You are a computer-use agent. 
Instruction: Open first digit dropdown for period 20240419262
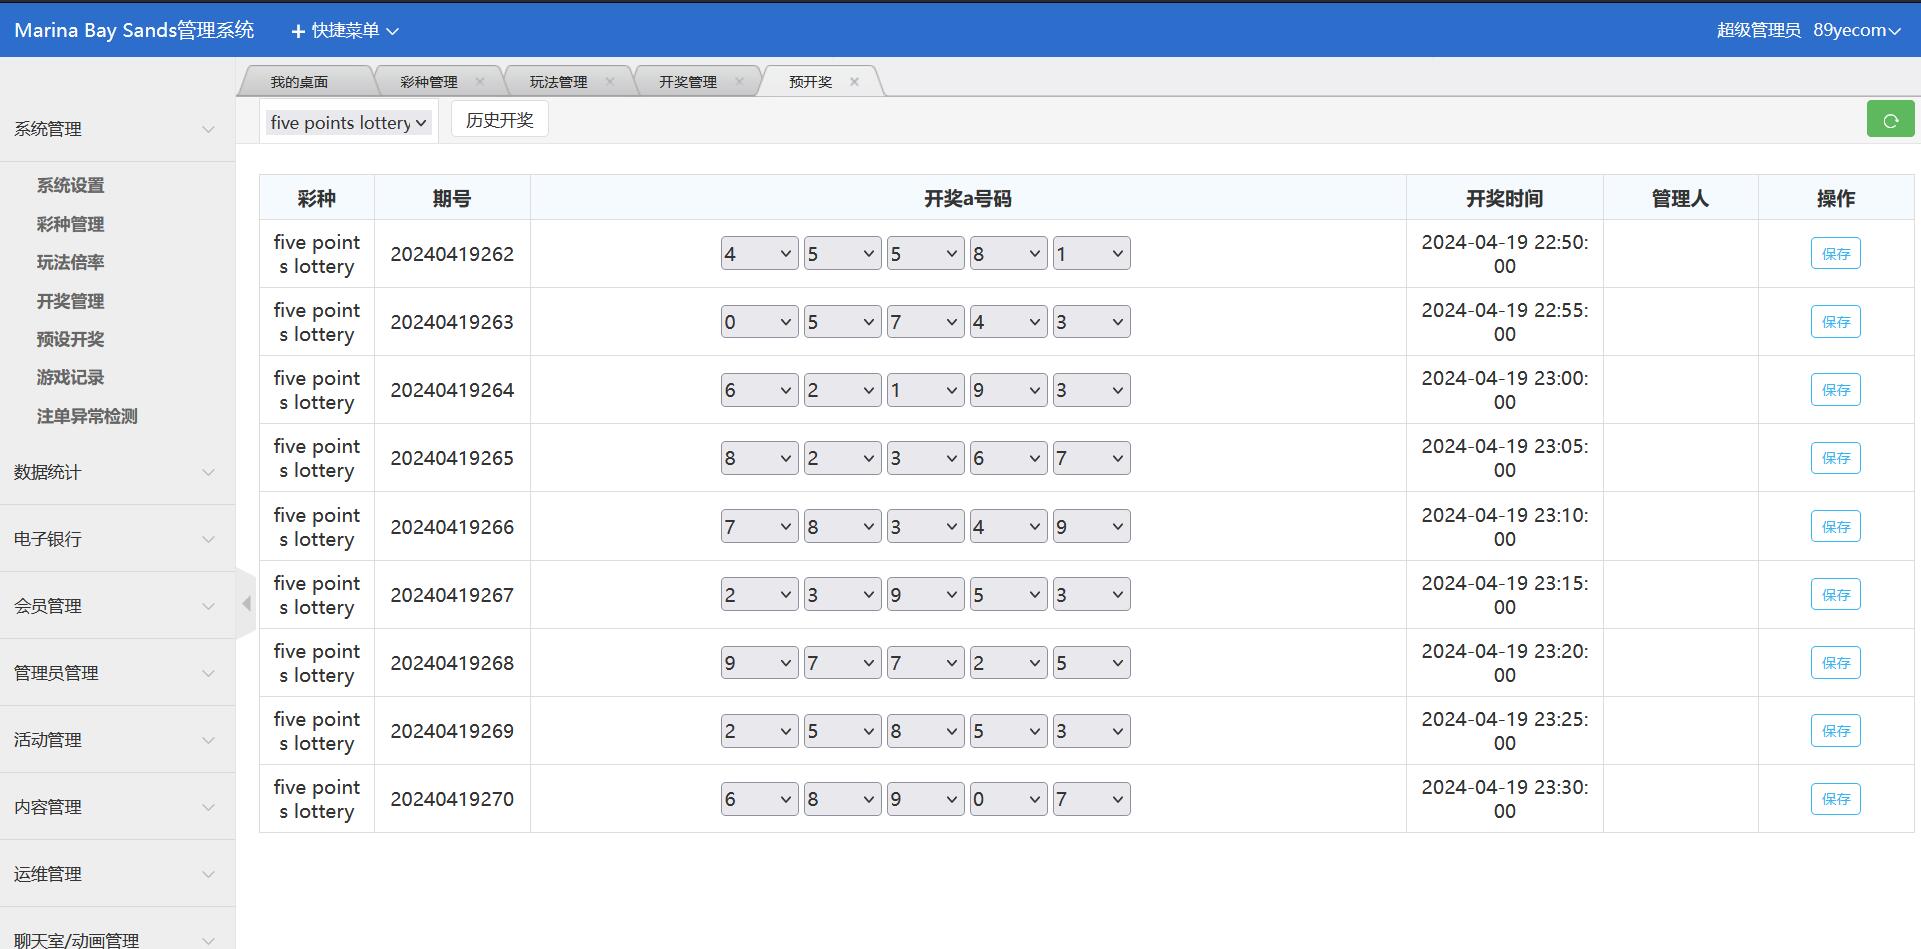pos(758,254)
